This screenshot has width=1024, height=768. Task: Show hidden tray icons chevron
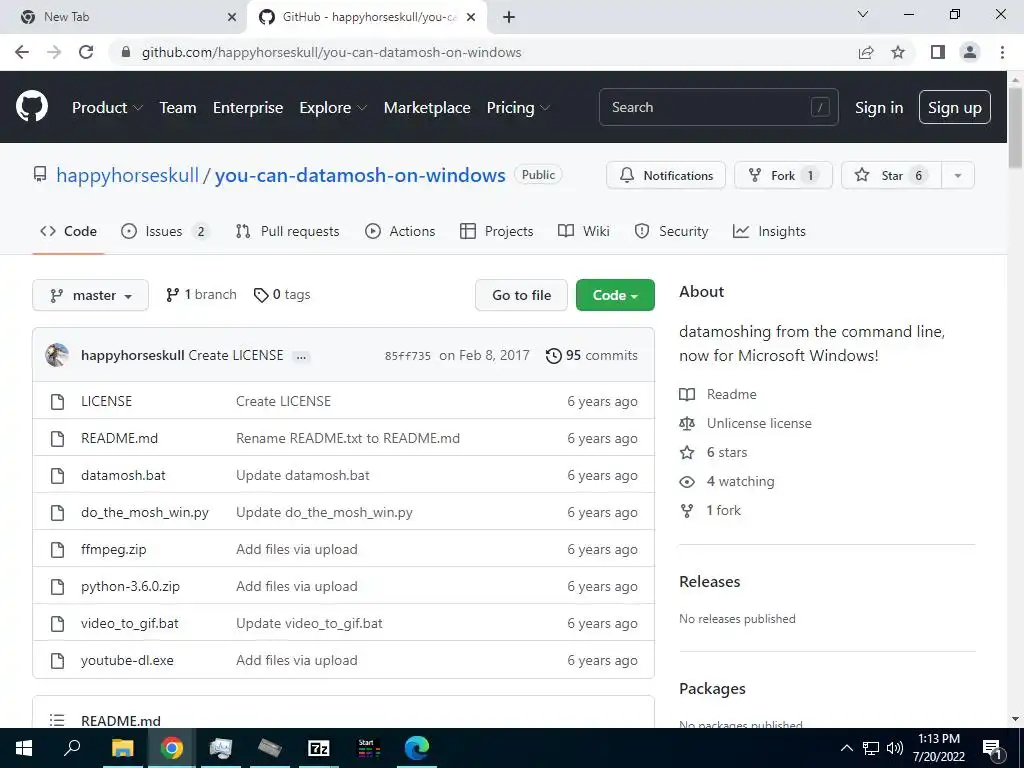pos(846,748)
